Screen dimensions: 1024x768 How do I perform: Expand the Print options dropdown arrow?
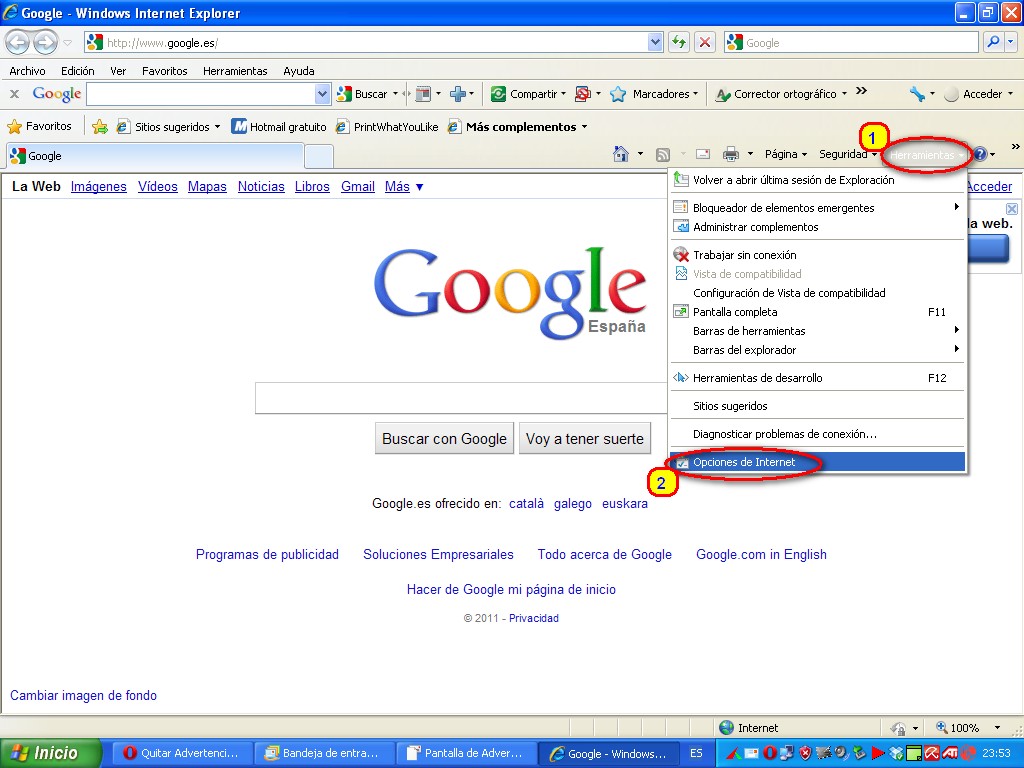pyautogui.click(x=750, y=154)
